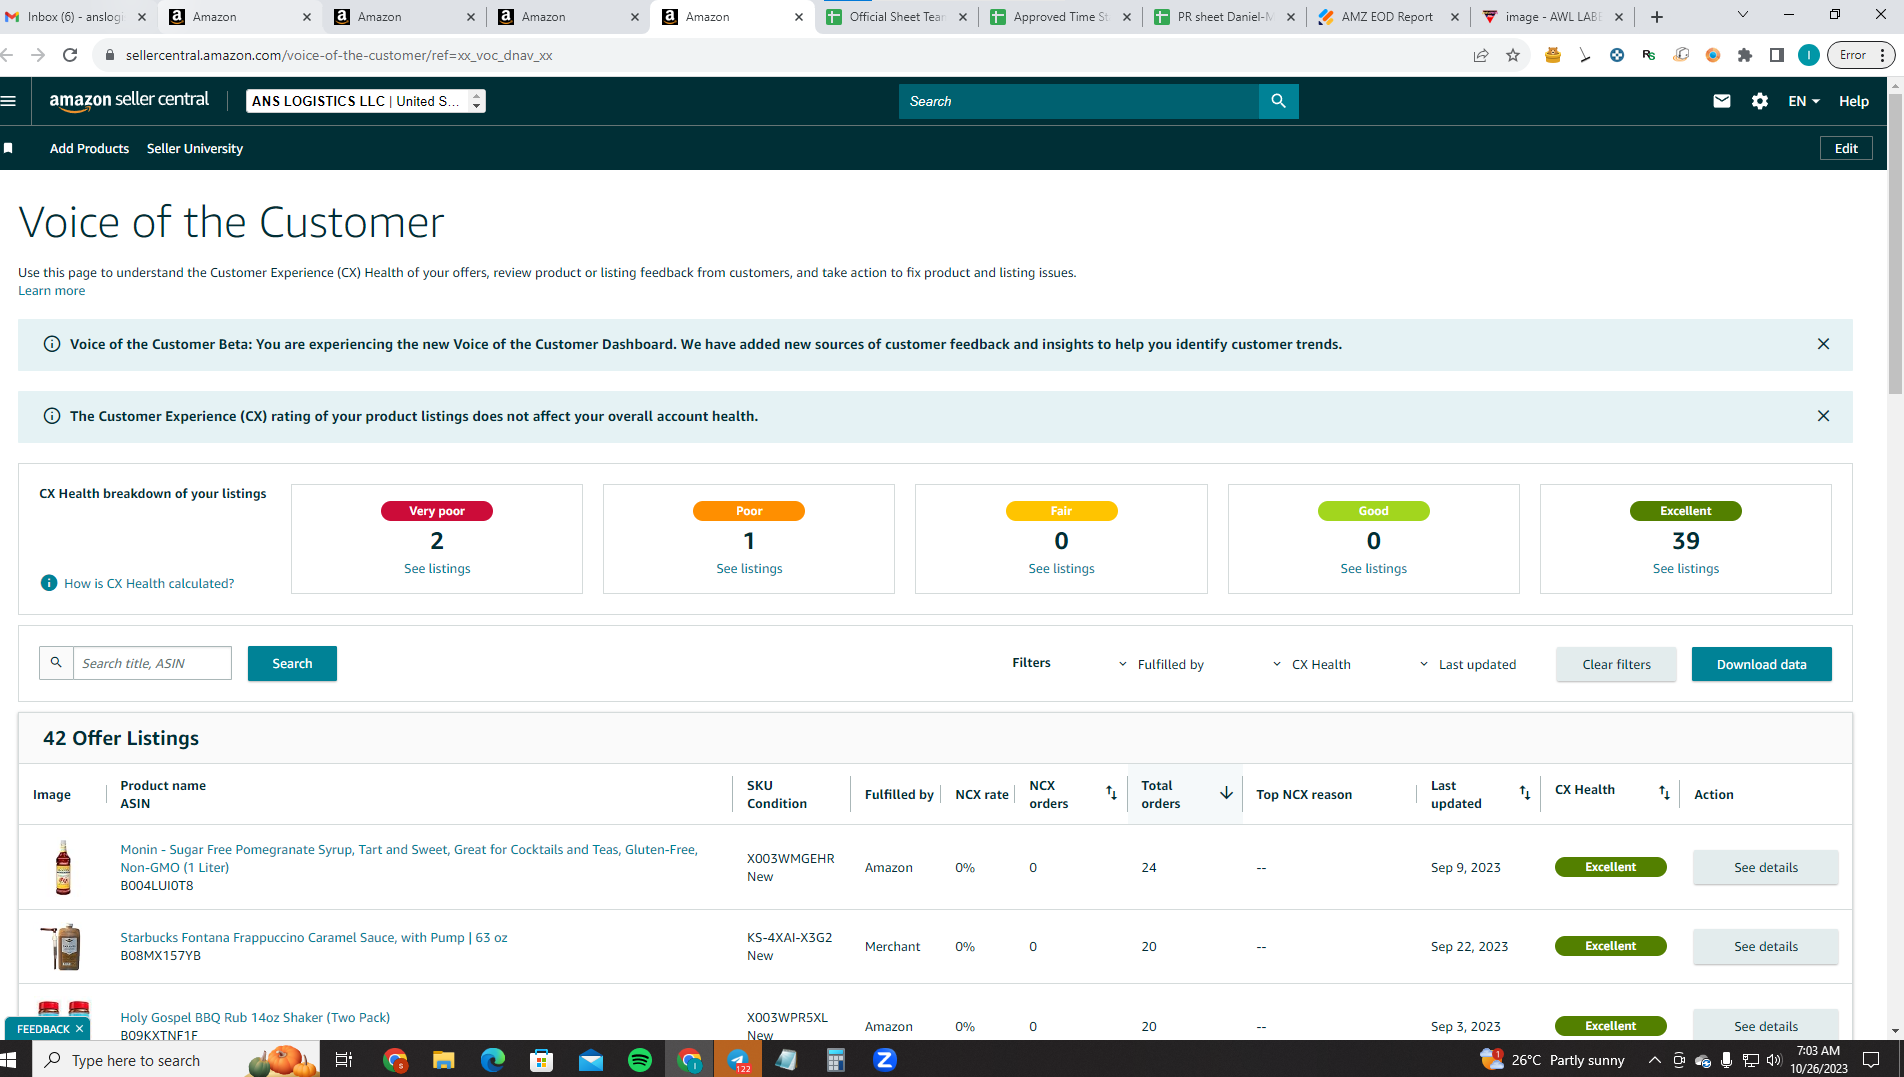1904x1077 pixels.
Task: Open Starbucks Fontana Frappuccino Caramel Sauce link
Action: click(314, 937)
